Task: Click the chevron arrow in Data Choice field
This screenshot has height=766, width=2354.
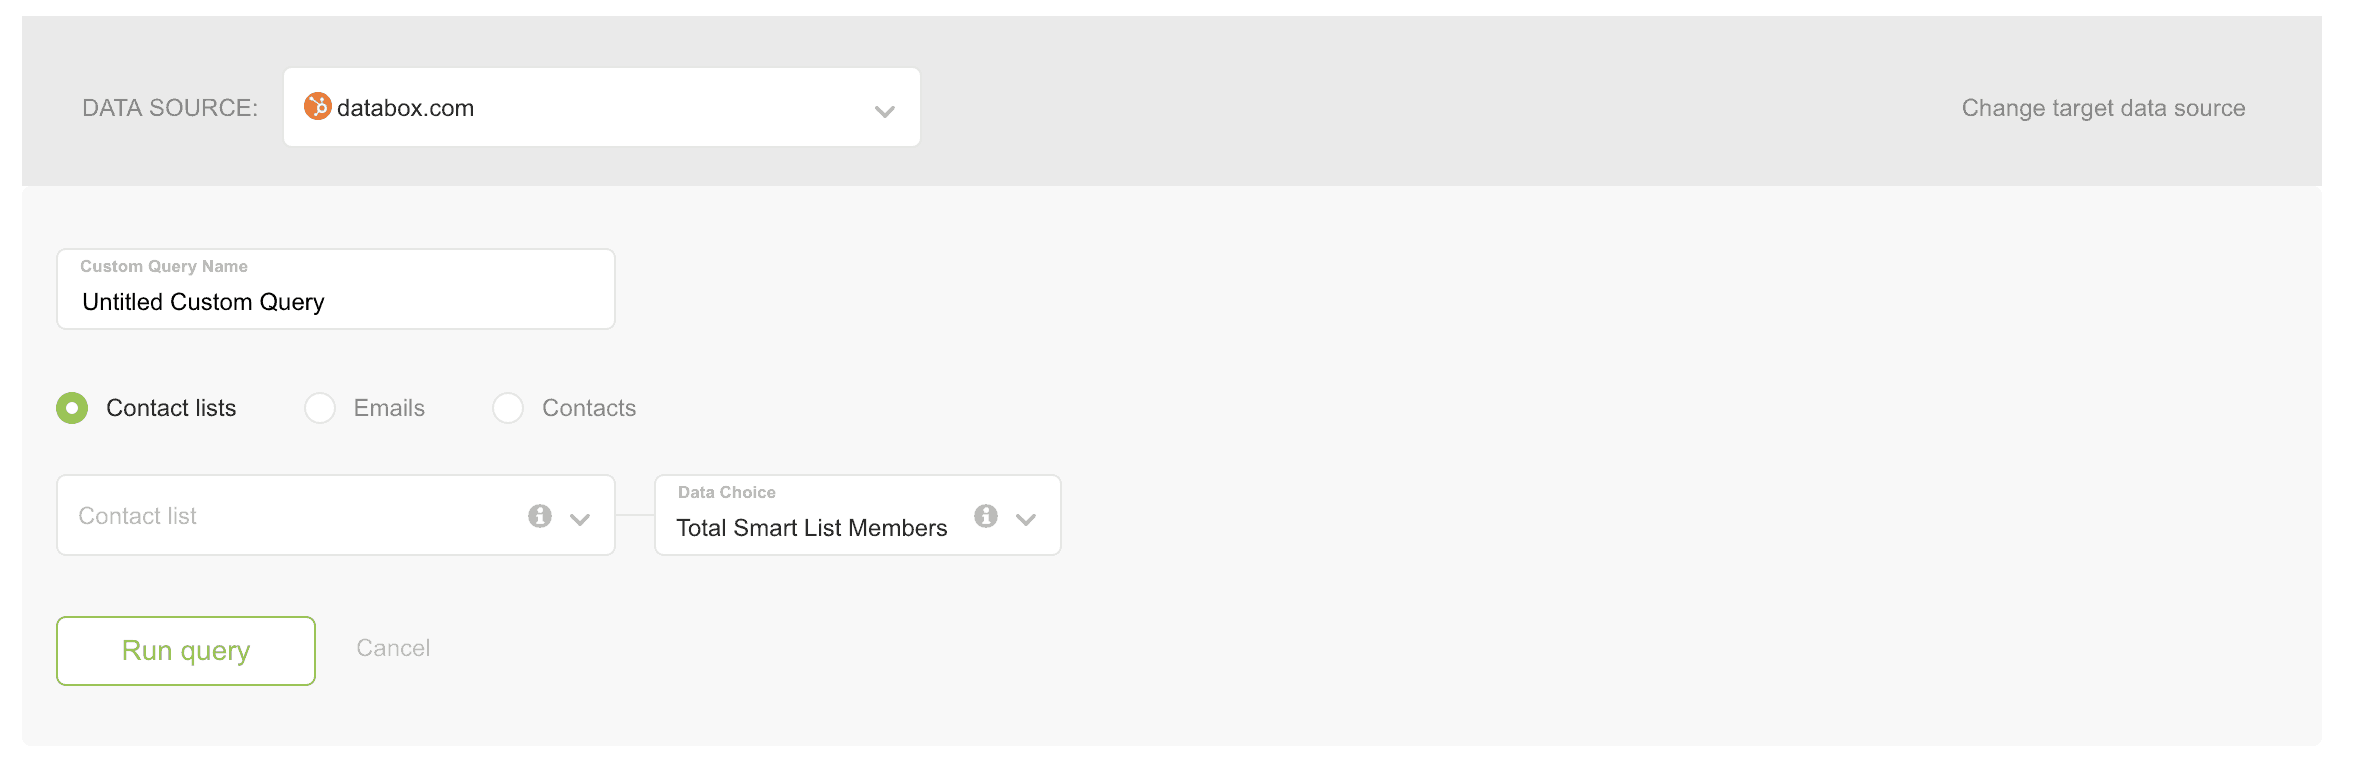Action: 1026,518
